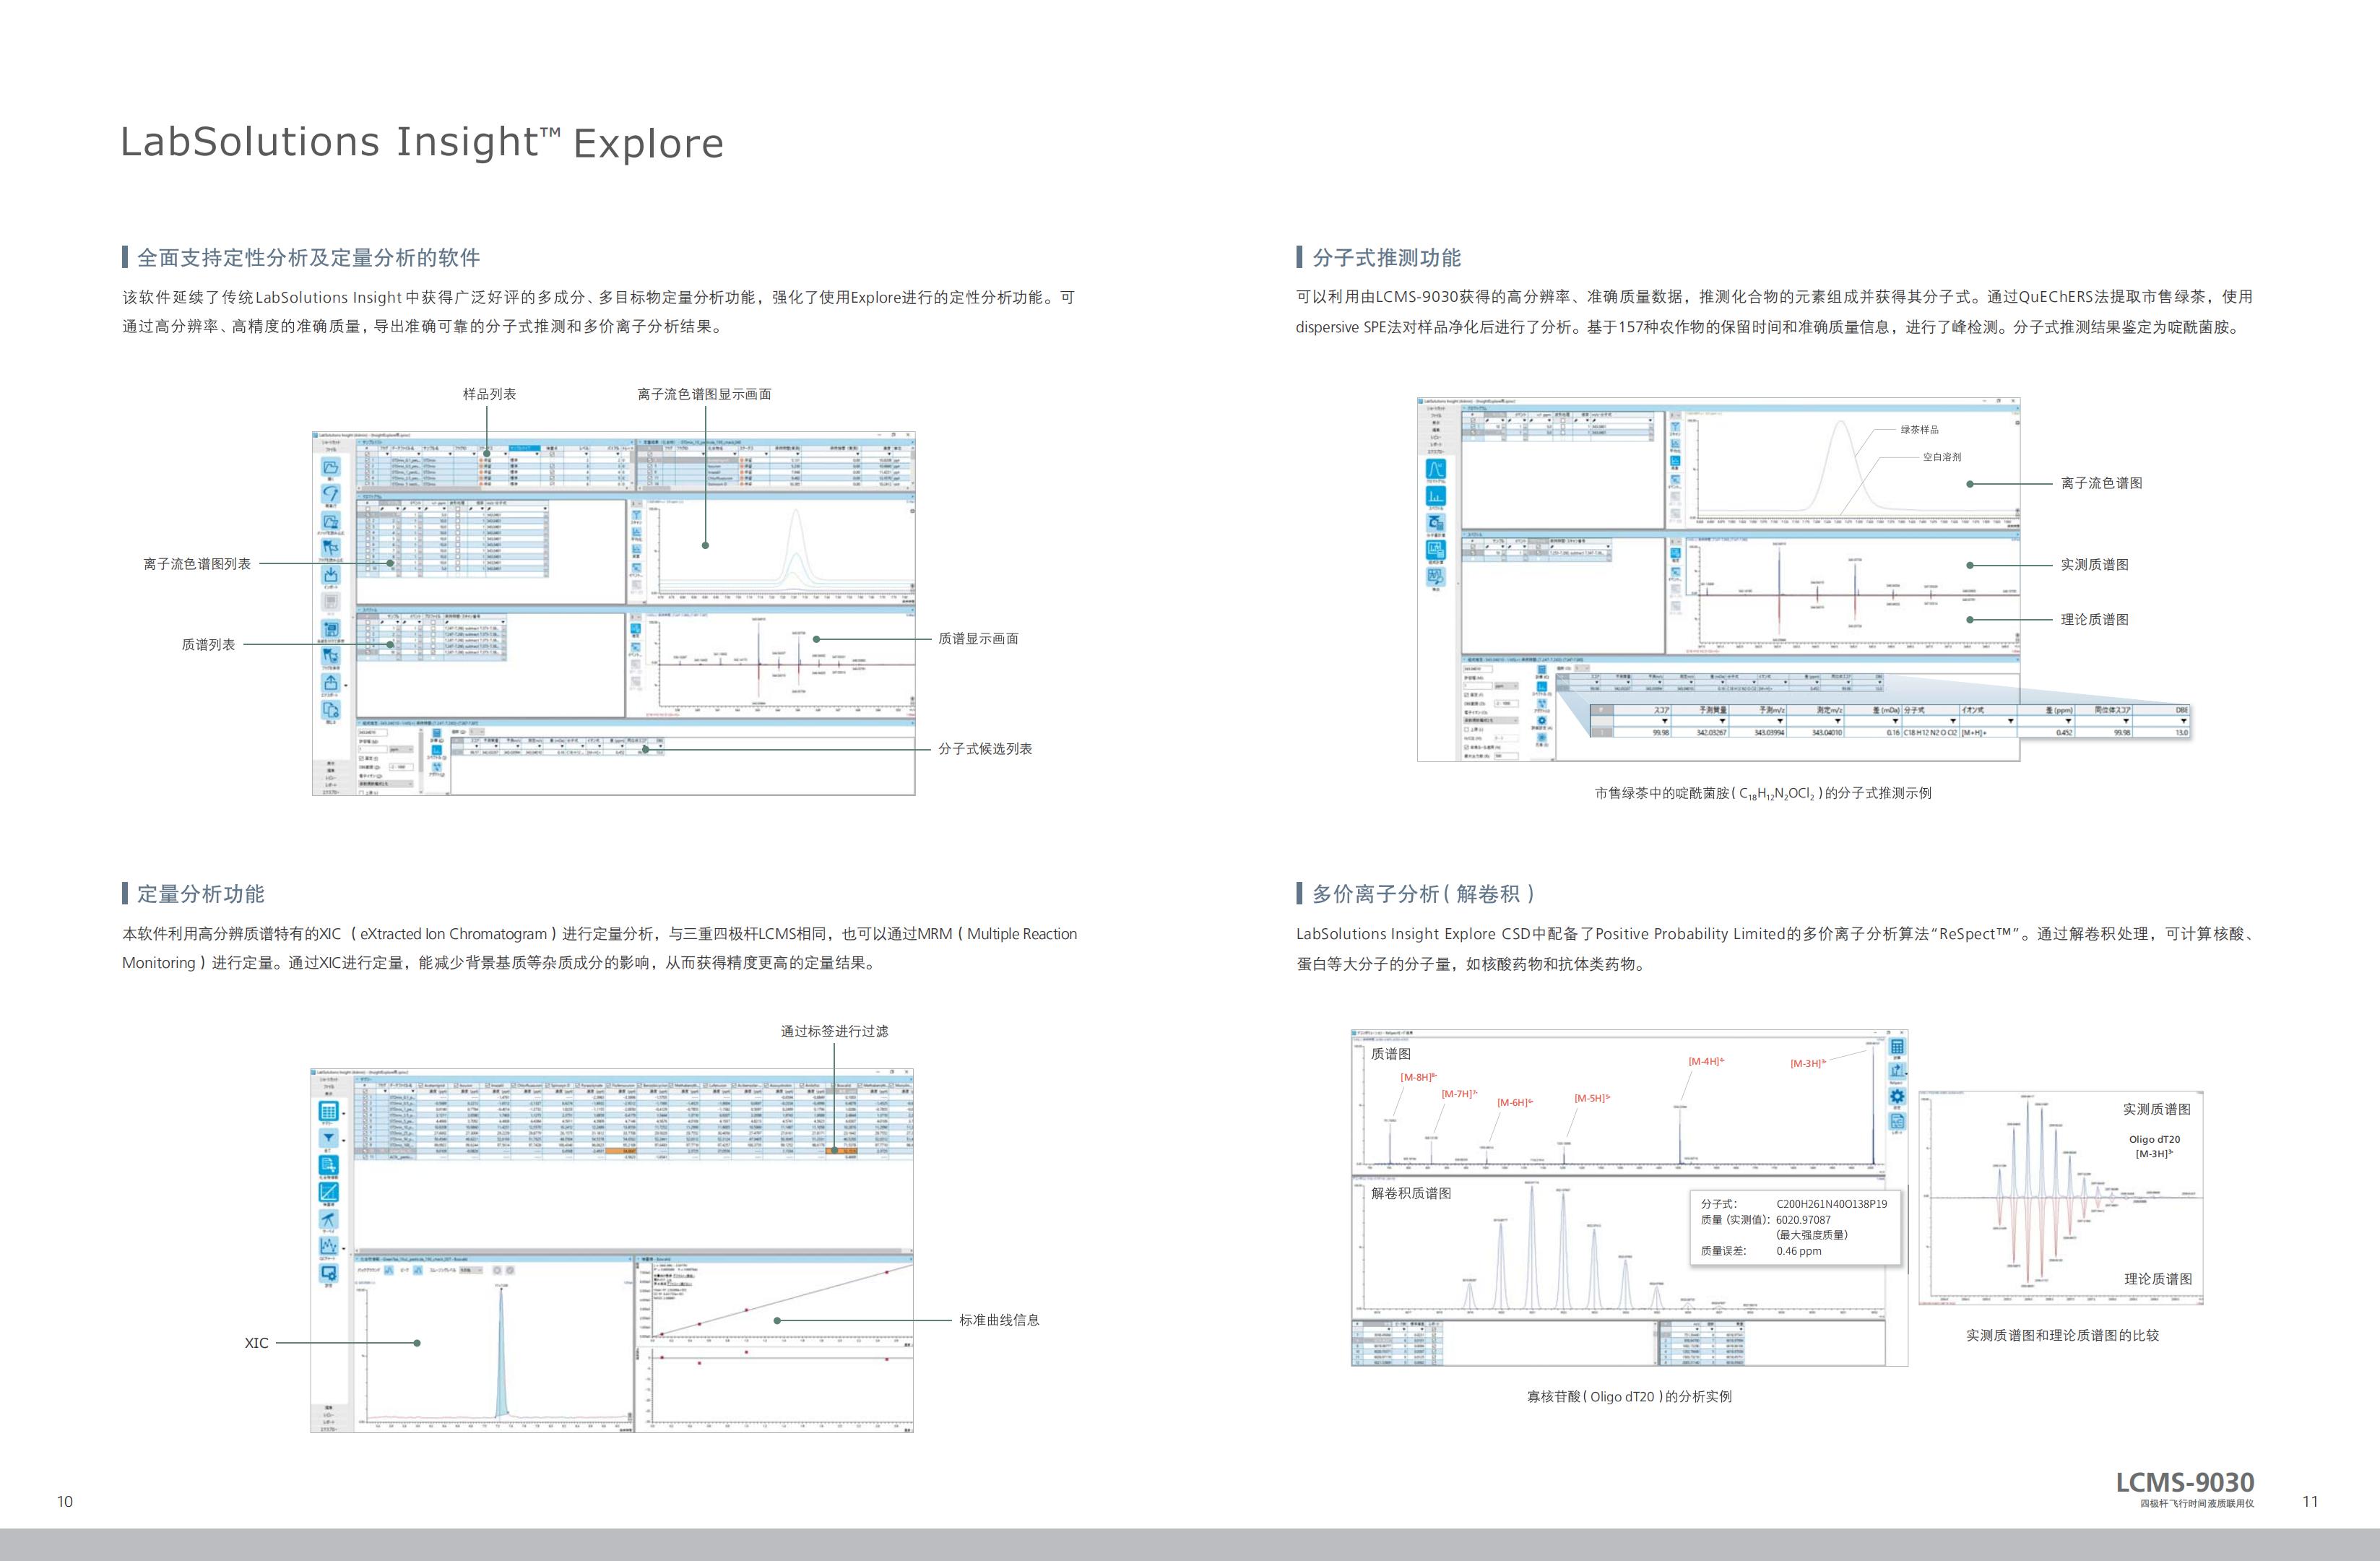Expand the arrow next to the Export icon
This screenshot has width=2380, height=1561.
(346, 685)
